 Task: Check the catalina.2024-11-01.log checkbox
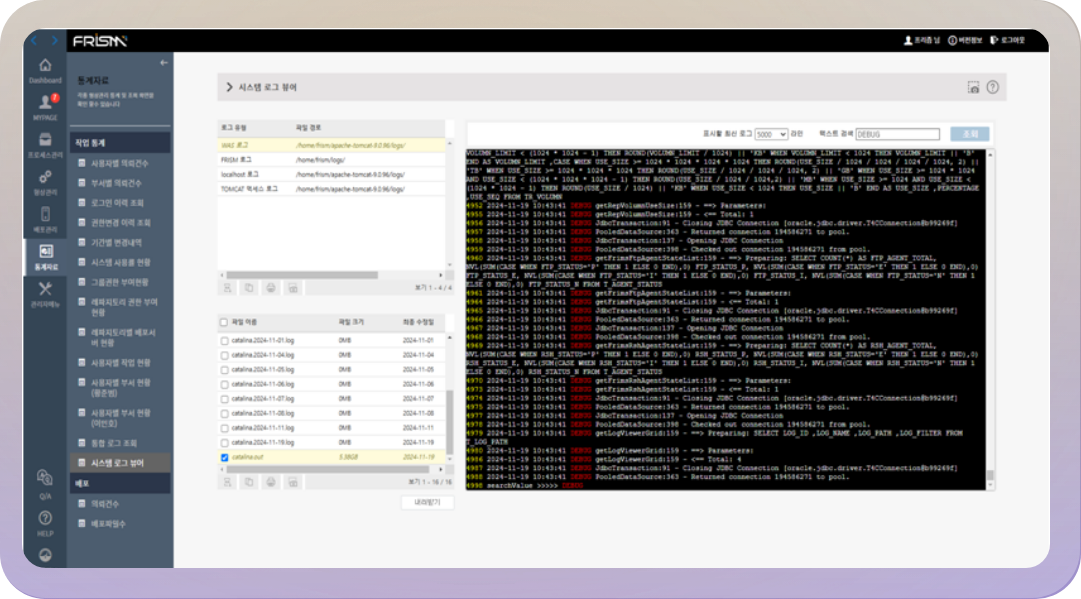pos(225,341)
